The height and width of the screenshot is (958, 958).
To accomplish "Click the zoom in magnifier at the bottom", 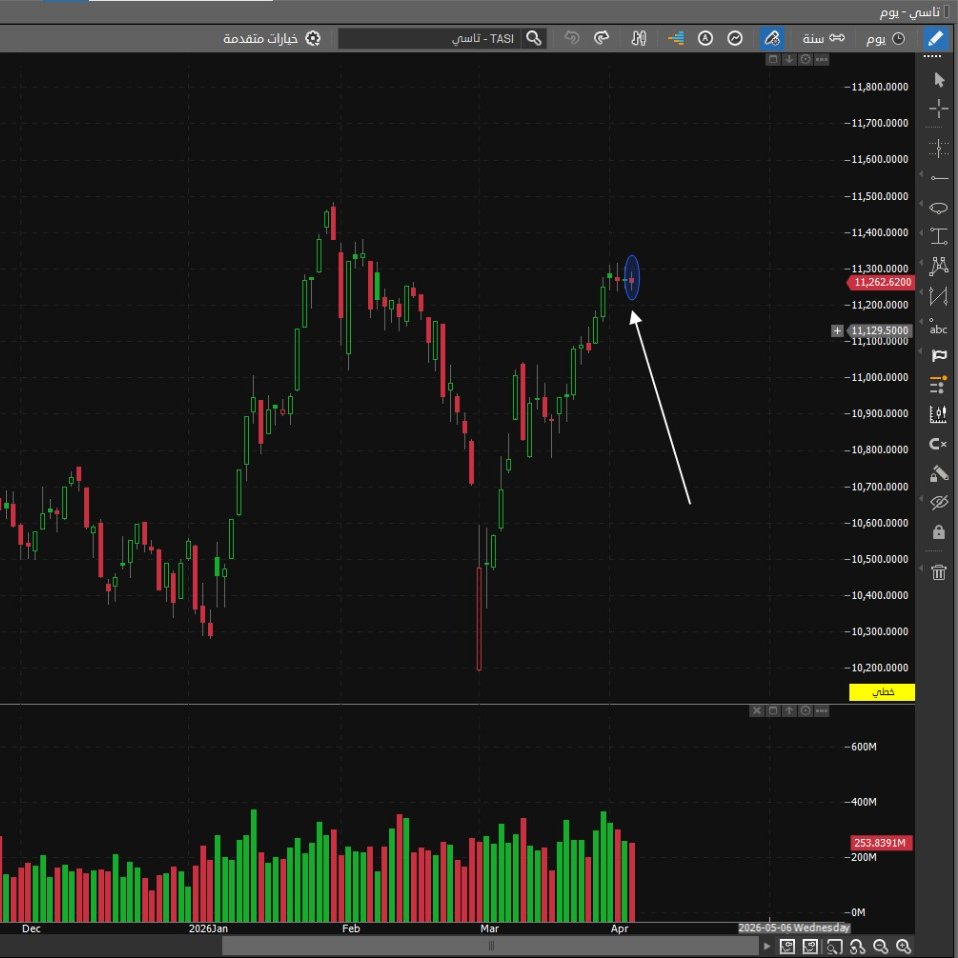I will 904,946.
